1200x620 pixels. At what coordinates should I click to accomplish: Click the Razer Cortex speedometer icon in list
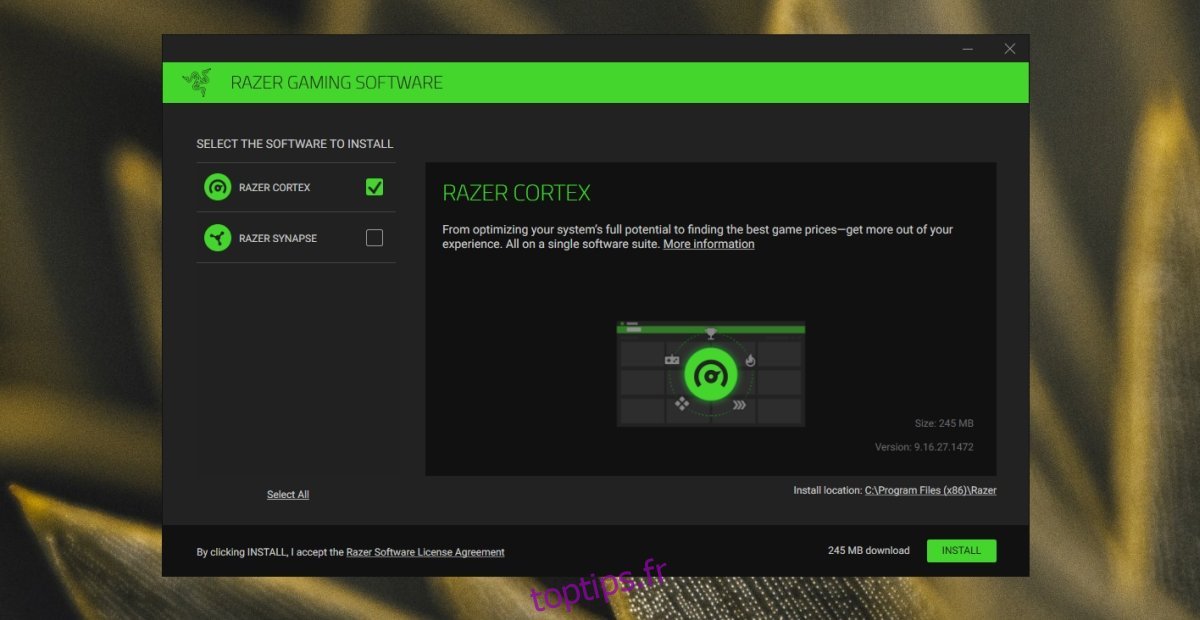click(x=217, y=187)
